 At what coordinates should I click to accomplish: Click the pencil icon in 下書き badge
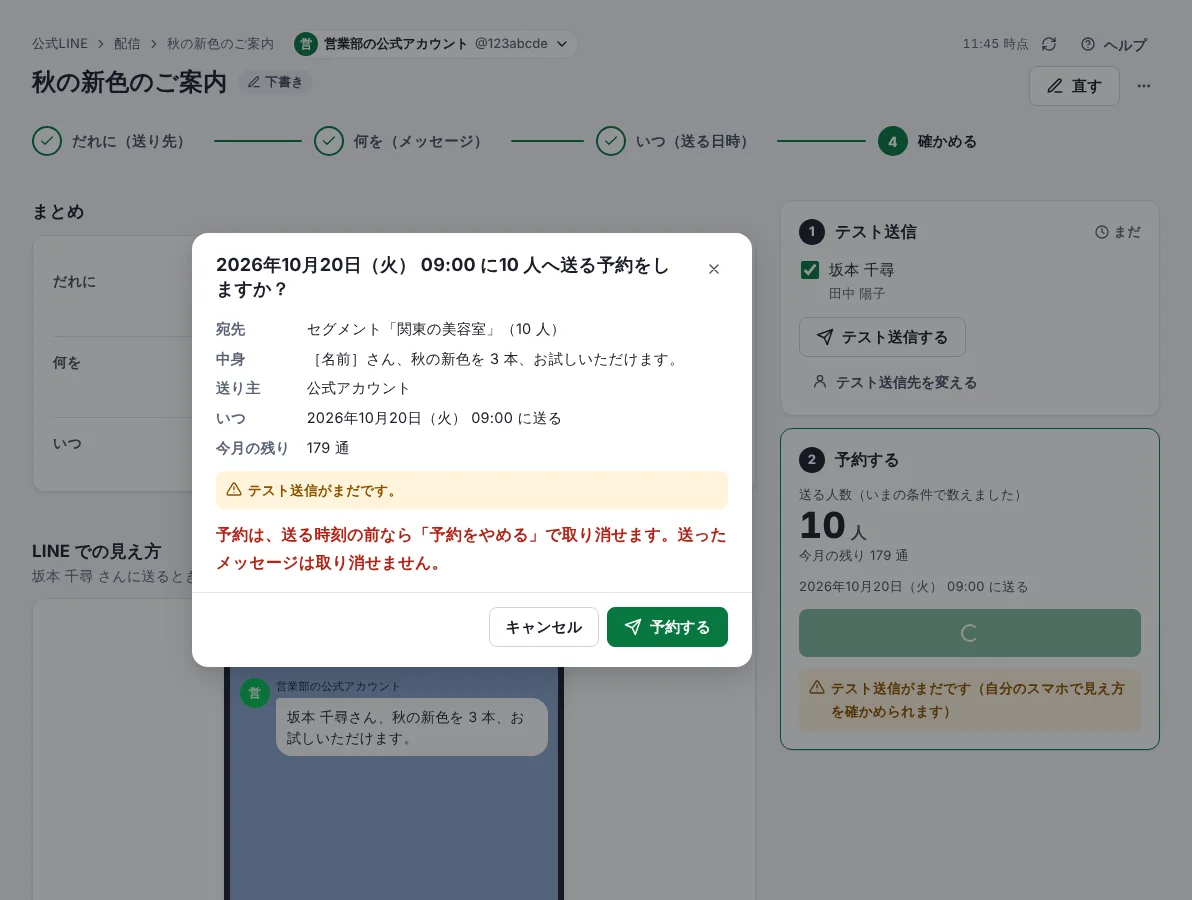(254, 82)
